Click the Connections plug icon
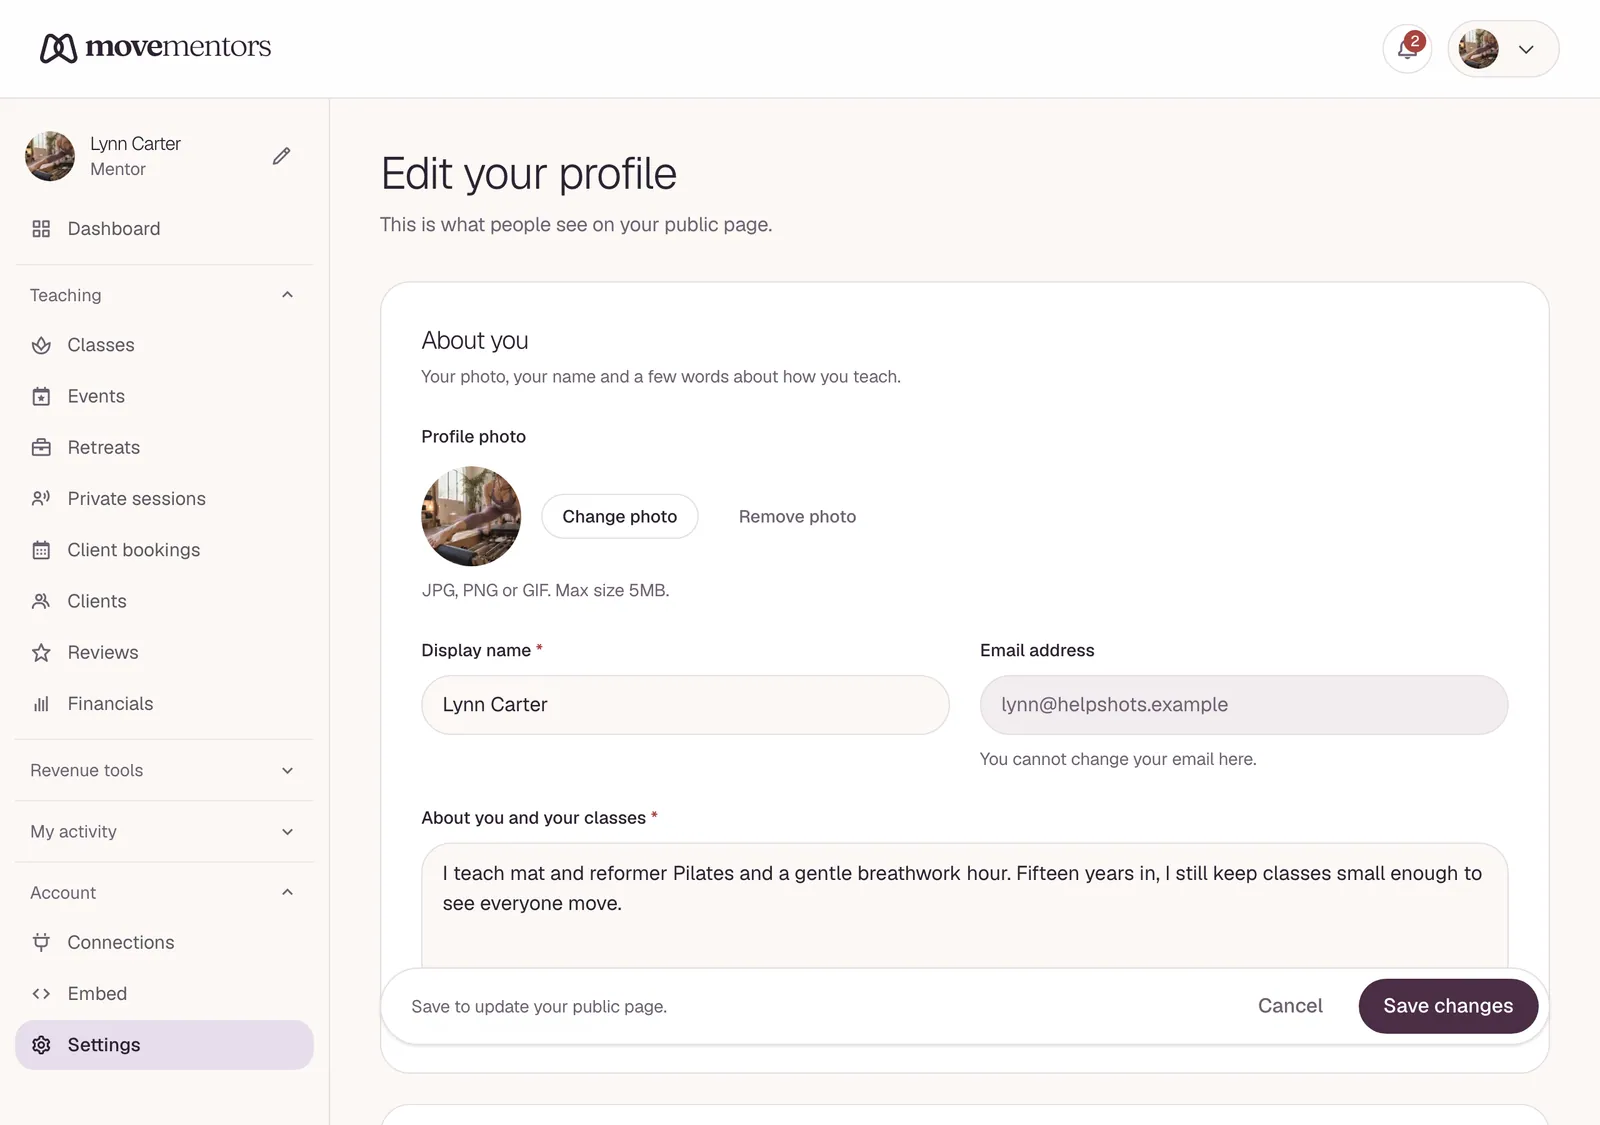1600x1125 pixels. pyautogui.click(x=41, y=942)
